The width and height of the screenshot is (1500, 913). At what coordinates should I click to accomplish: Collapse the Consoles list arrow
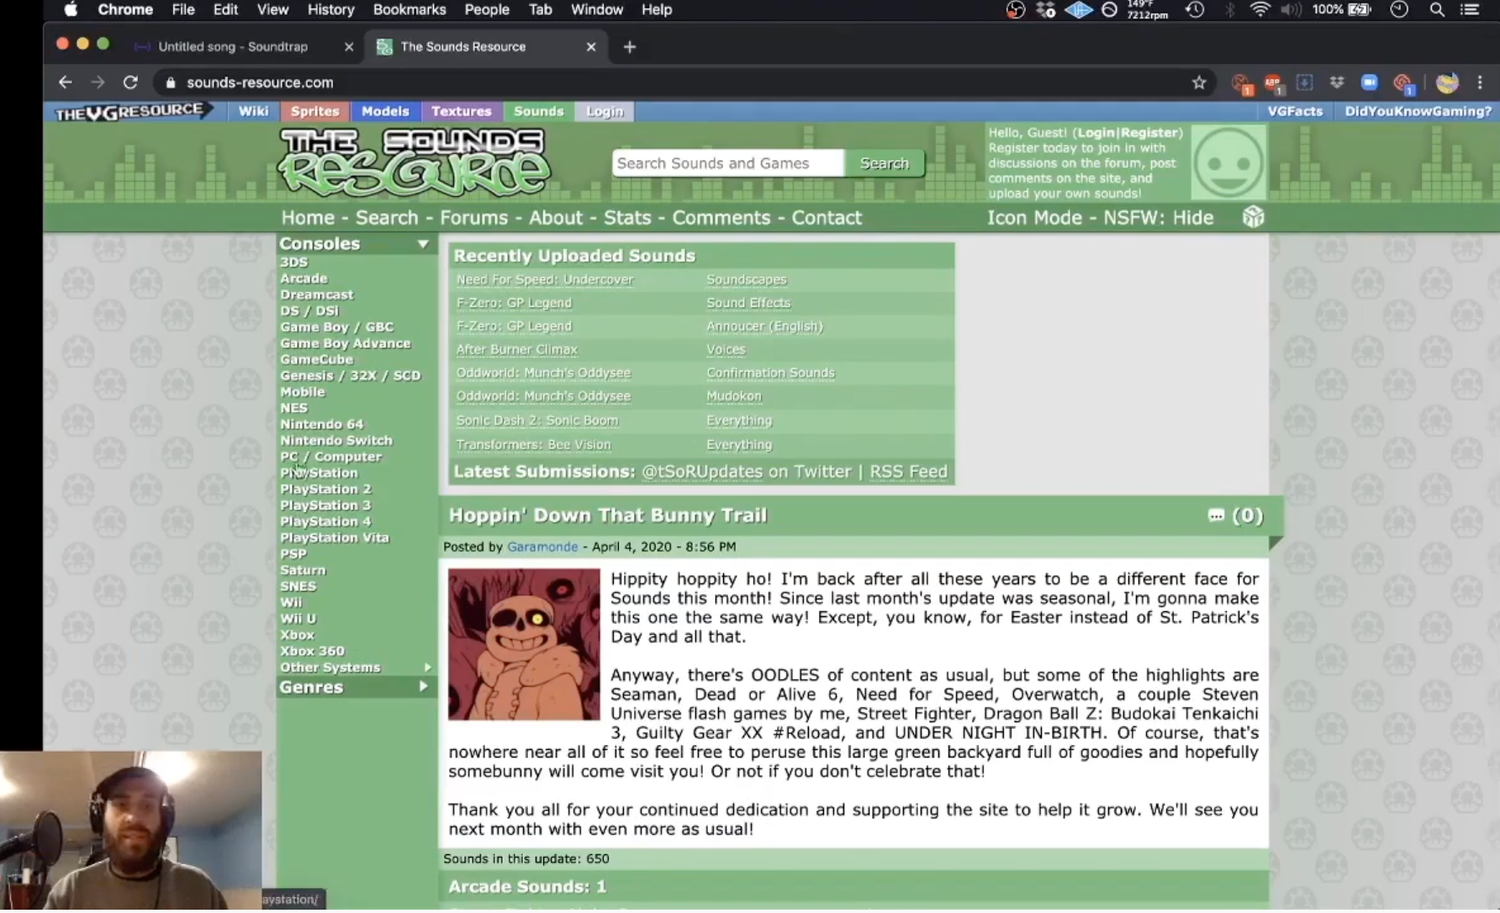423,243
